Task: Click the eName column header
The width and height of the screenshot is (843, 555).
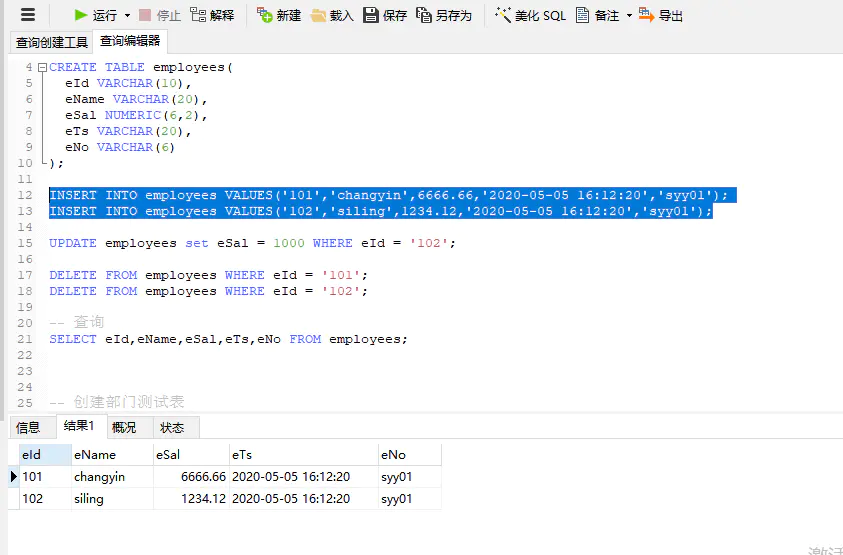Action: (x=112, y=455)
